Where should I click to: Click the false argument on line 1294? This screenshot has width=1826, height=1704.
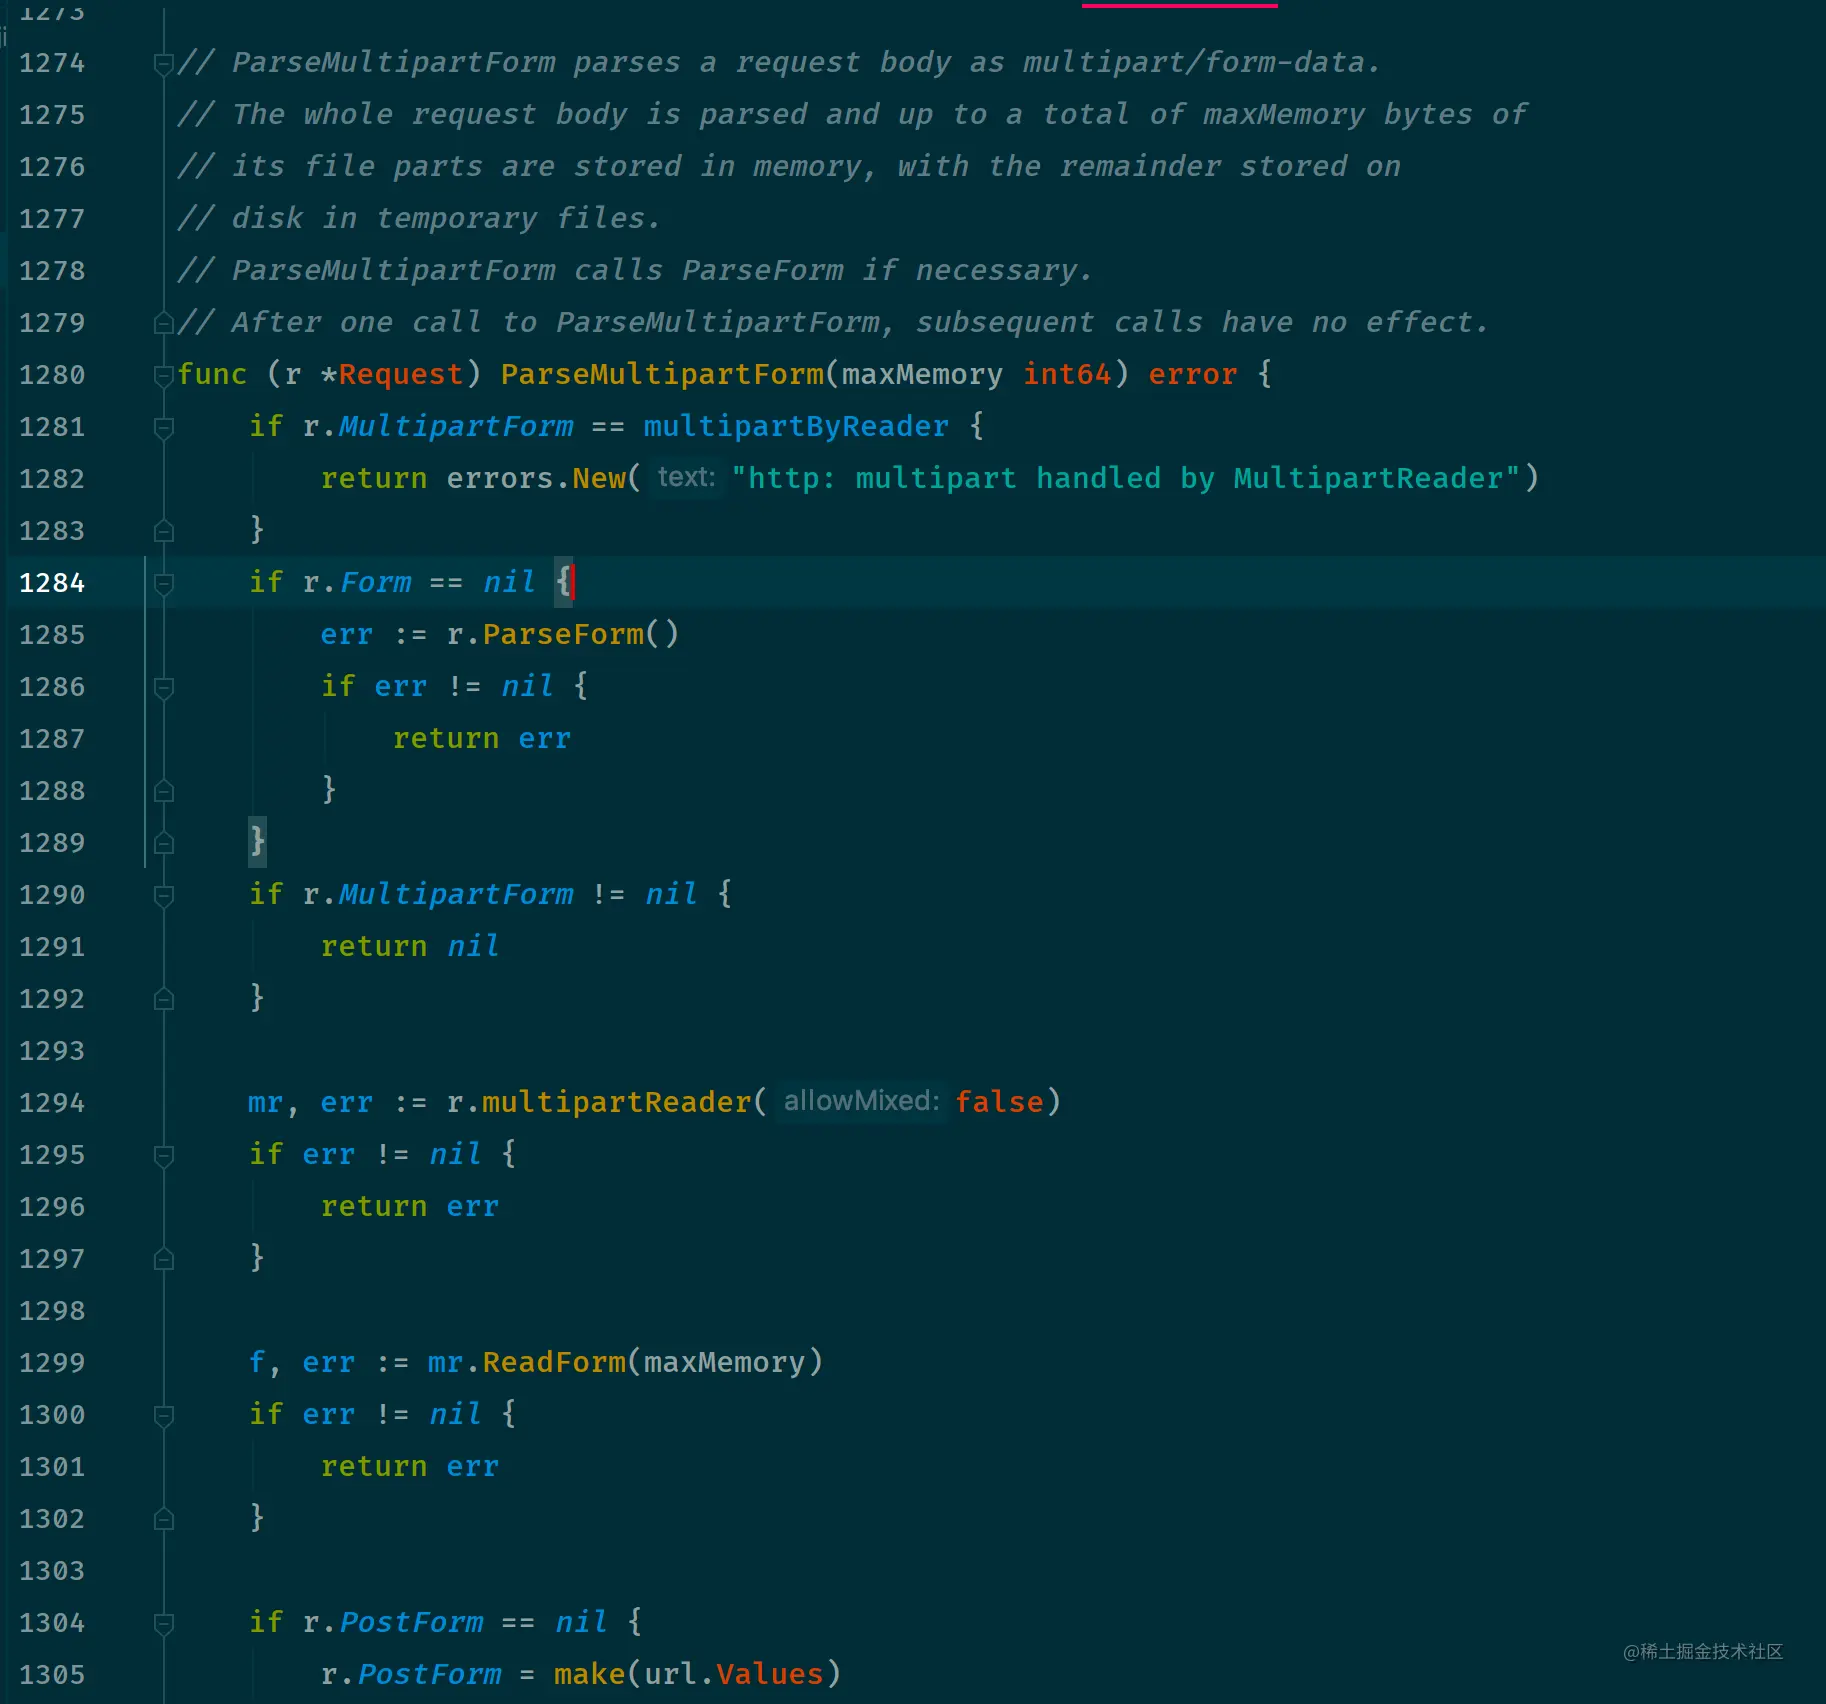click(x=999, y=1102)
